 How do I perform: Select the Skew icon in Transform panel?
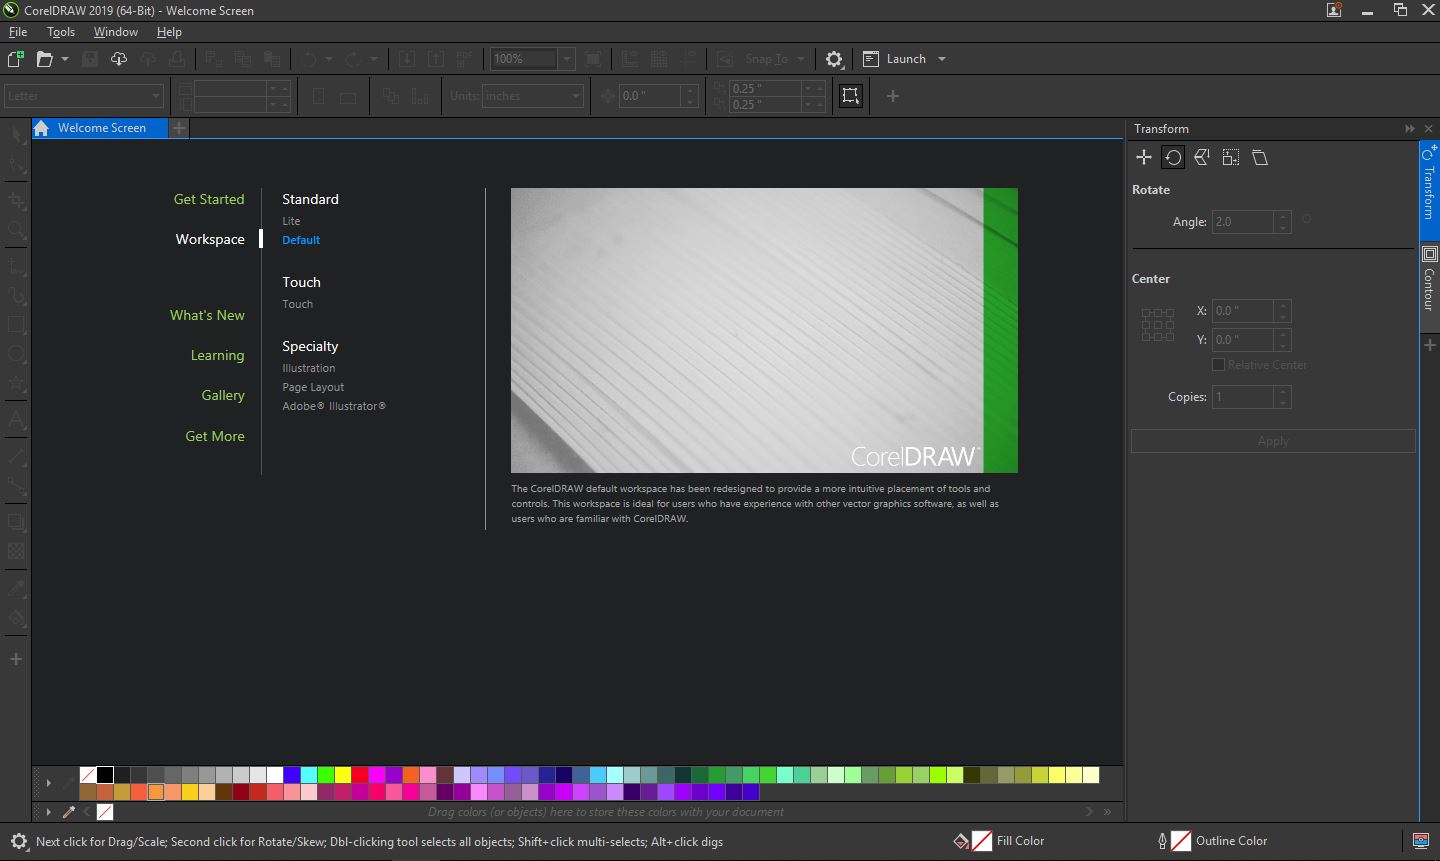tap(1260, 157)
